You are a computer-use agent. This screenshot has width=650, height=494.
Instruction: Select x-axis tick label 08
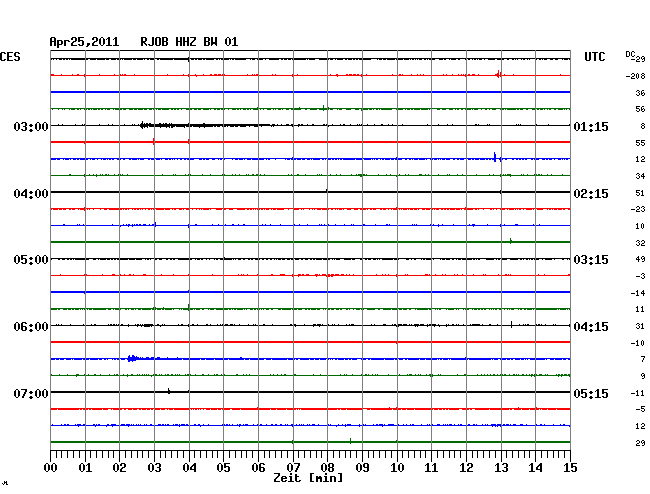click(x=327, y=467)
